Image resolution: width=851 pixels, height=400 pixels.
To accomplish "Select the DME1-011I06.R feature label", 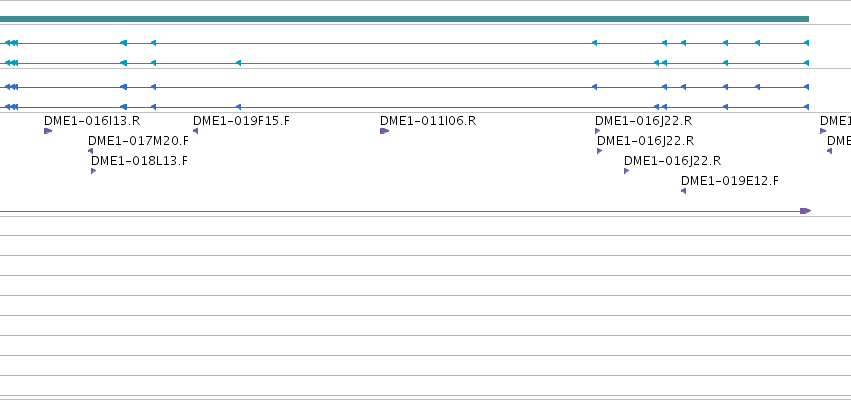I will click(428, 120).
